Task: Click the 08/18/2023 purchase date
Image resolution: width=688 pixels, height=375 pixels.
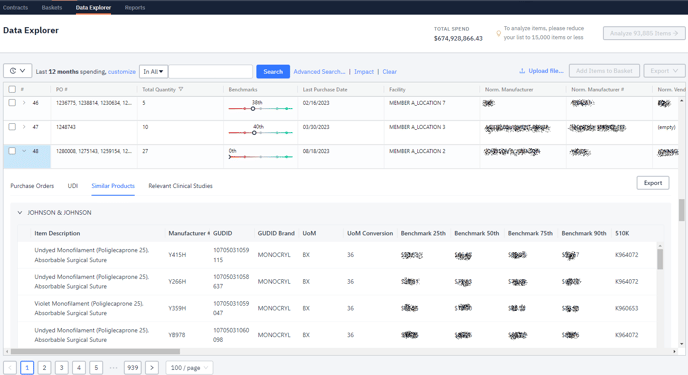Action: pyautogui.click(x=316, y=151)
